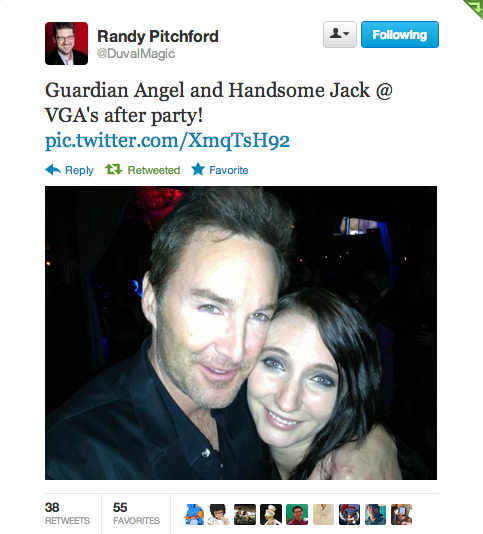Image resolution: width=483 pixels, height=534 pixels.
Task: Click the blue Mudkip avatar
Action: pyautogui.click(x=194, y=514)
